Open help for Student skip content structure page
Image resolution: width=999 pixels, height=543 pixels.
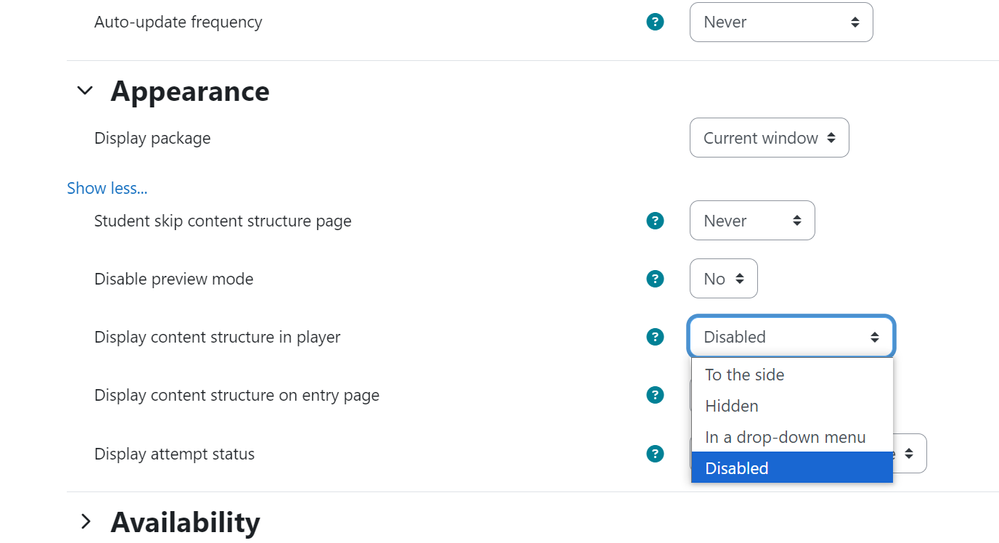[655, 221]
